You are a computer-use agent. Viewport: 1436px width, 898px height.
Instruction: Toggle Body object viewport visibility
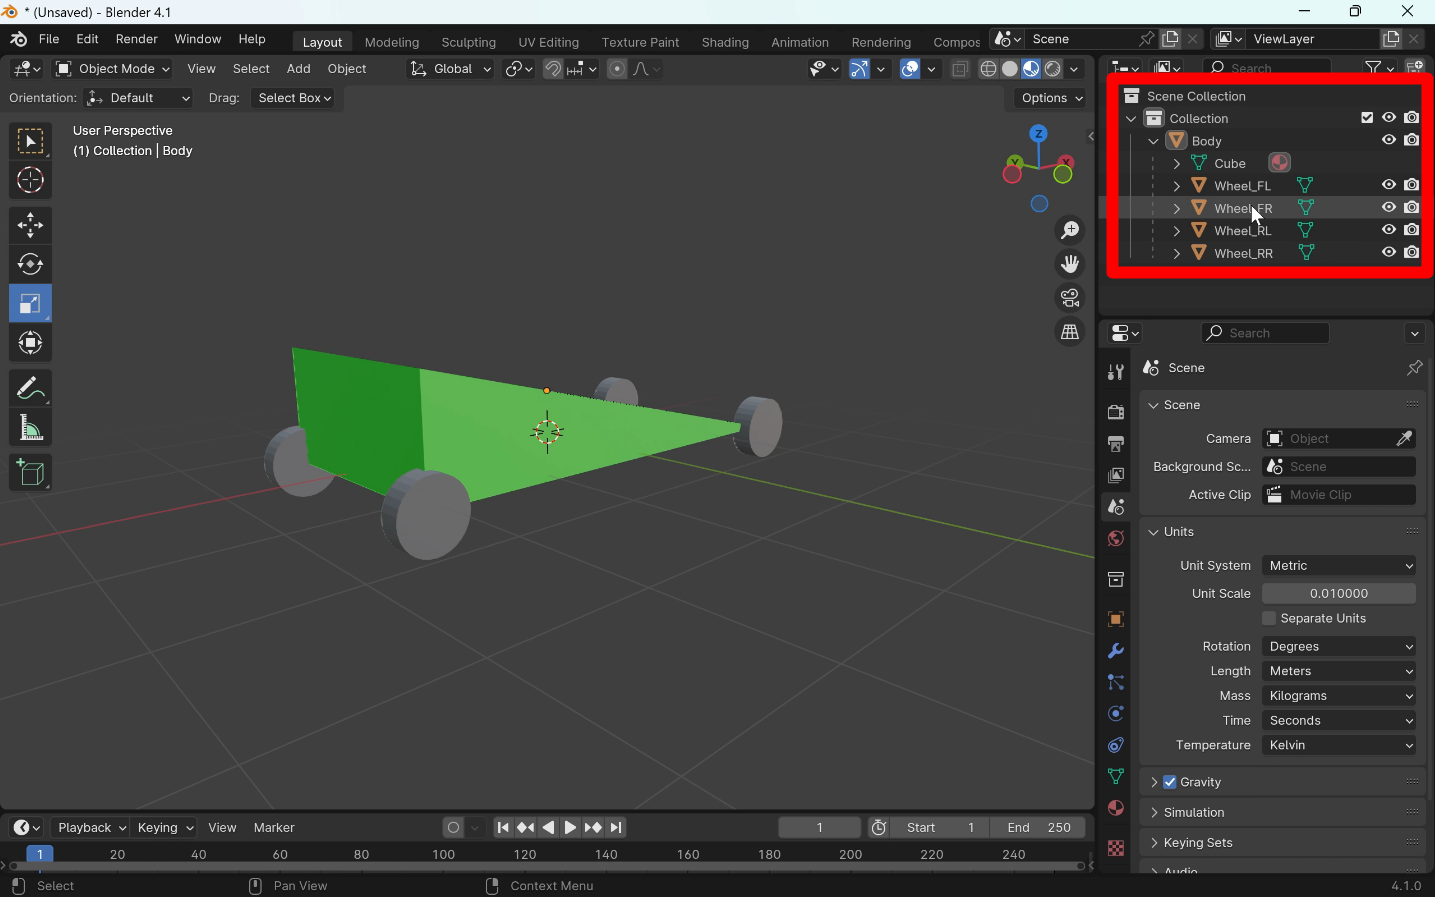(1389, 140)
